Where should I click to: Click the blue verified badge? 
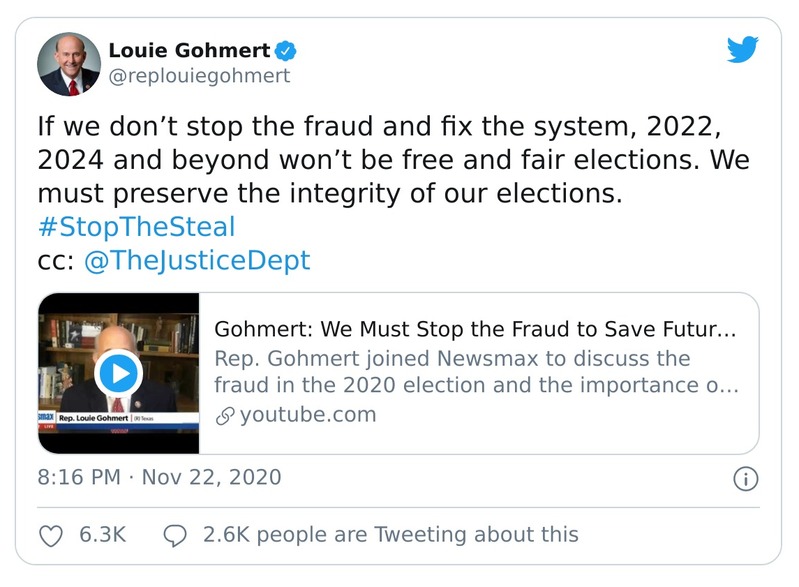pos(286,50)
